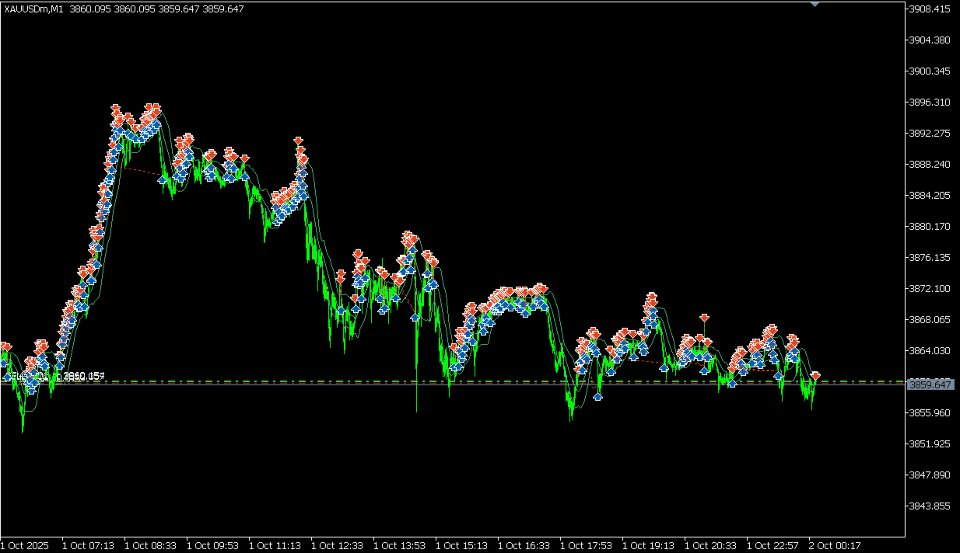960x553 pixels.
Task: Click price scale value 3855.960
Action: point(931,413)
